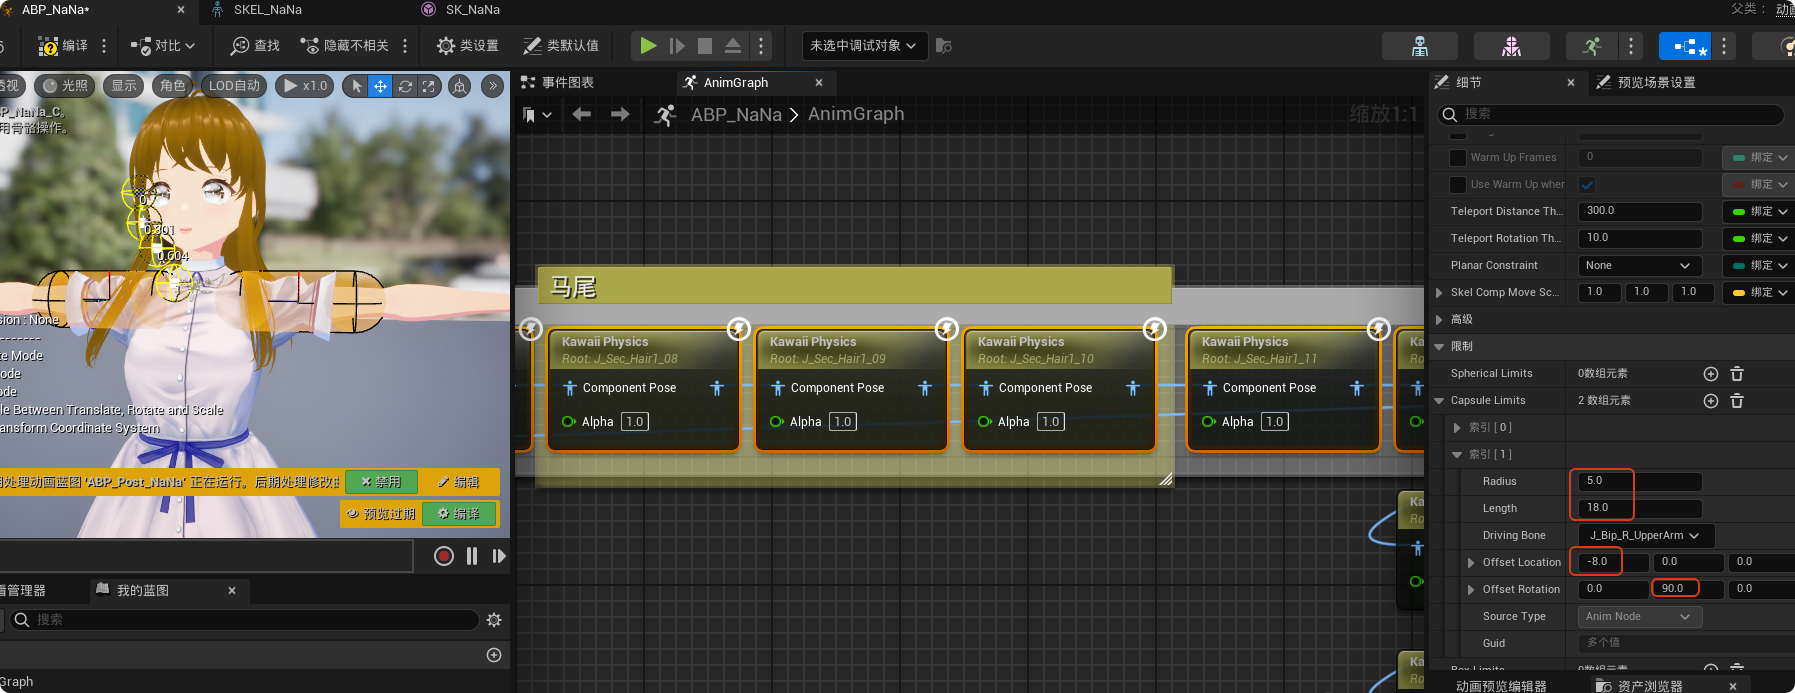The height and width of the screenshot is (693, 1795).
Task: Click Hide Unrelated (隐藏不相关) button
Action: 345,46
